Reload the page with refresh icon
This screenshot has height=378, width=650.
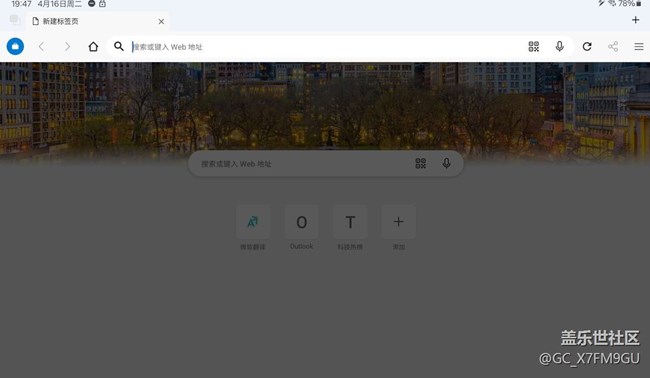587,46
